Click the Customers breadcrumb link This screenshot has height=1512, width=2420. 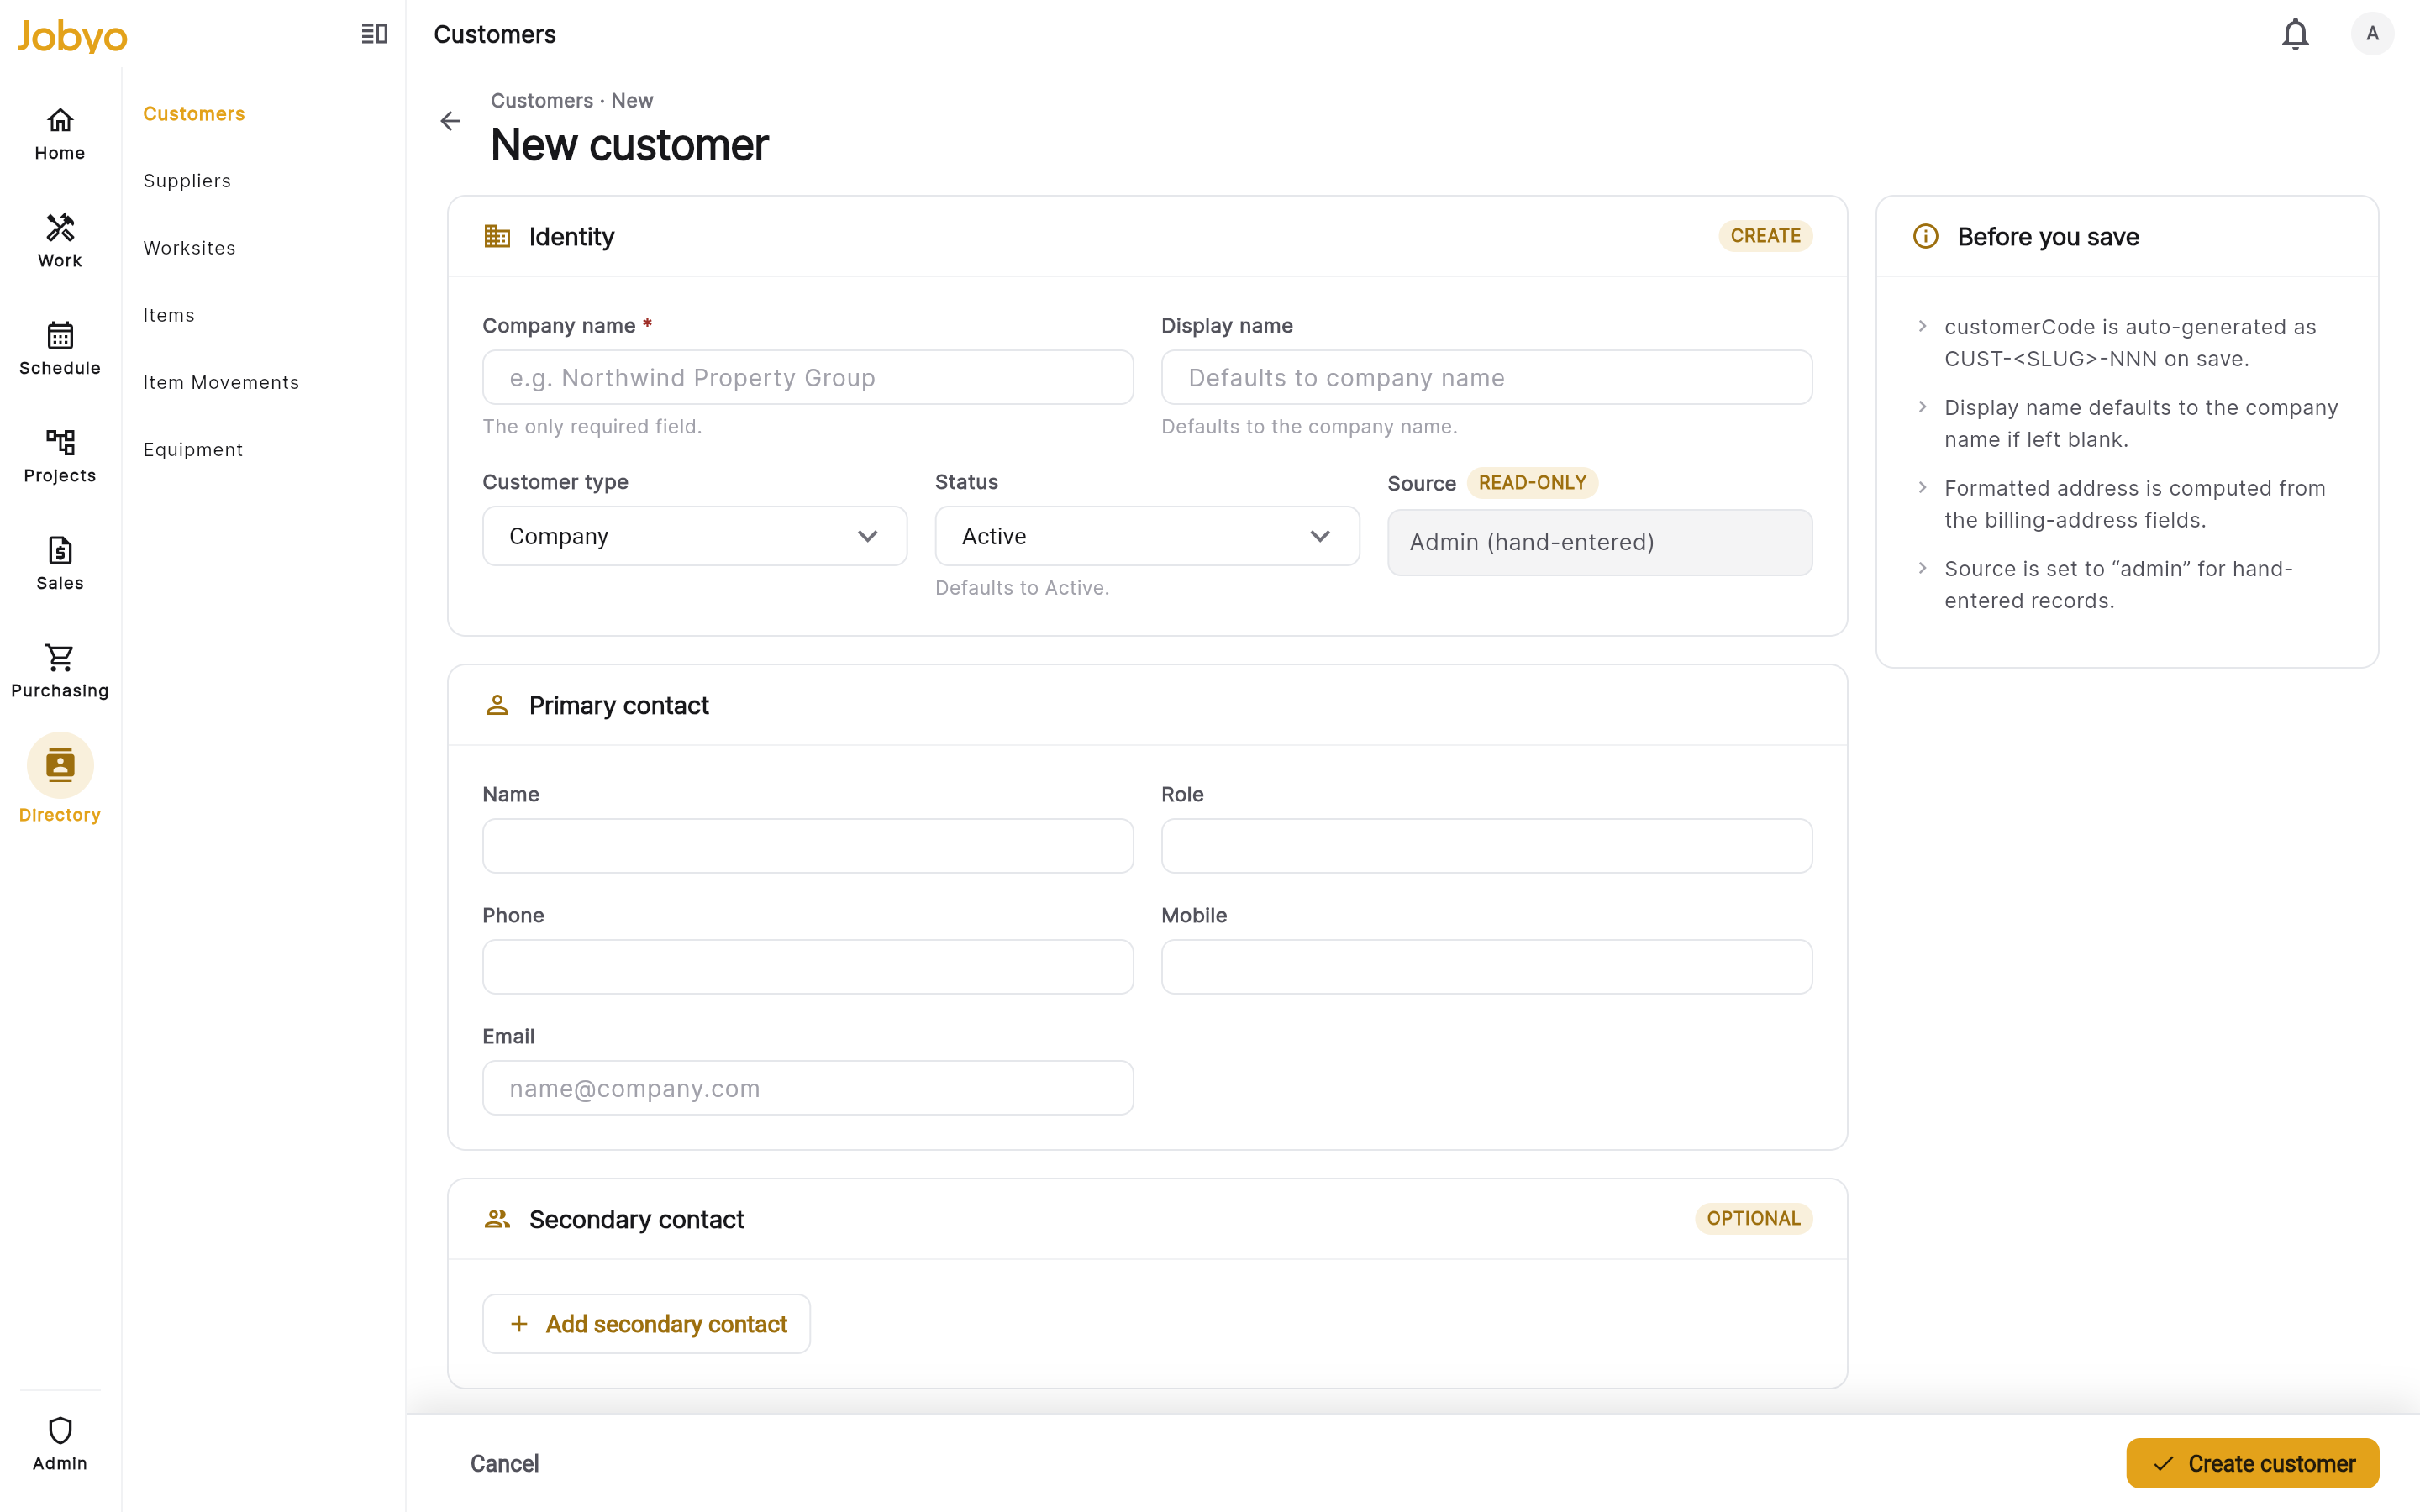pyautogui.click(x=541, y=101)
